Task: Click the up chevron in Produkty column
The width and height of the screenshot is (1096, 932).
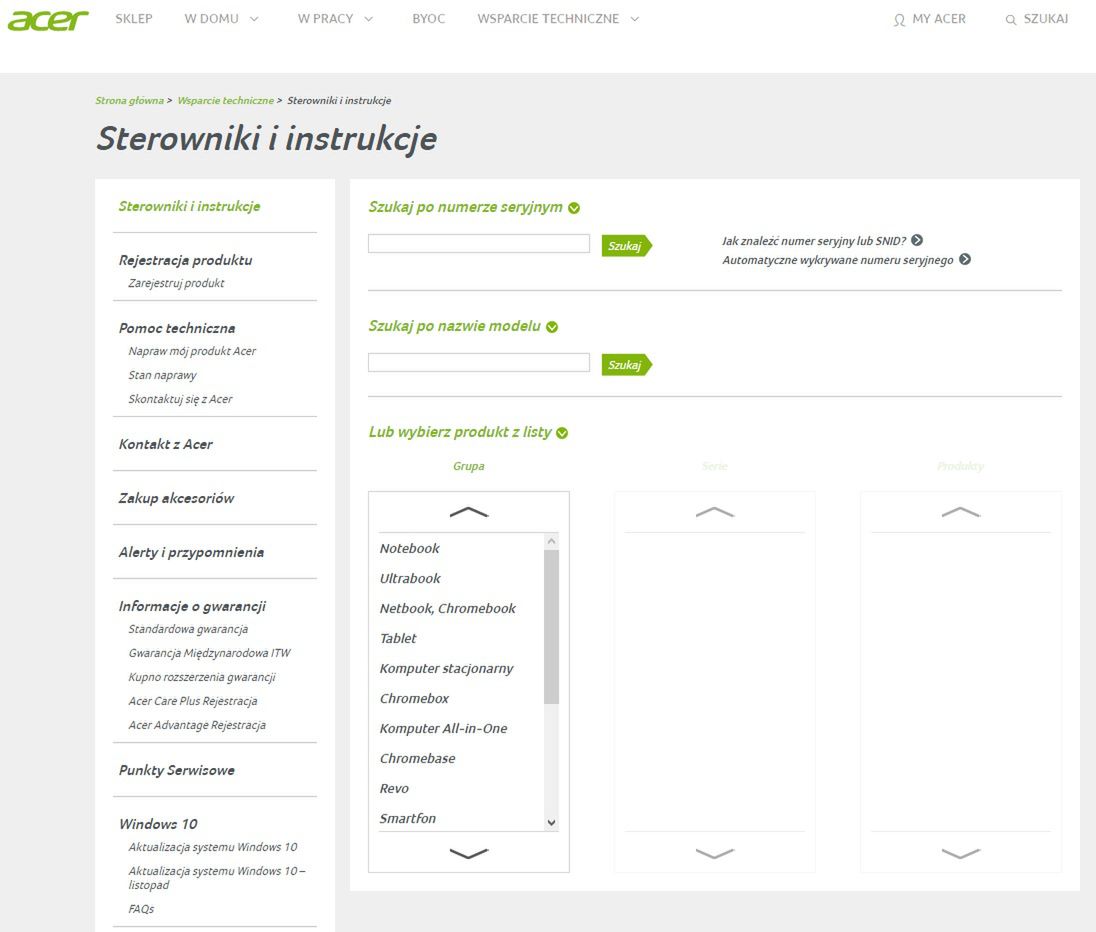Action: click(961, 512)
